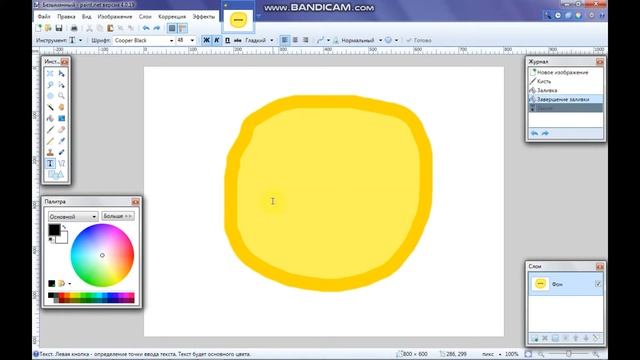Pick a hue on the color wheel
The height and width of the screenshot is (360, 640).
102,255
